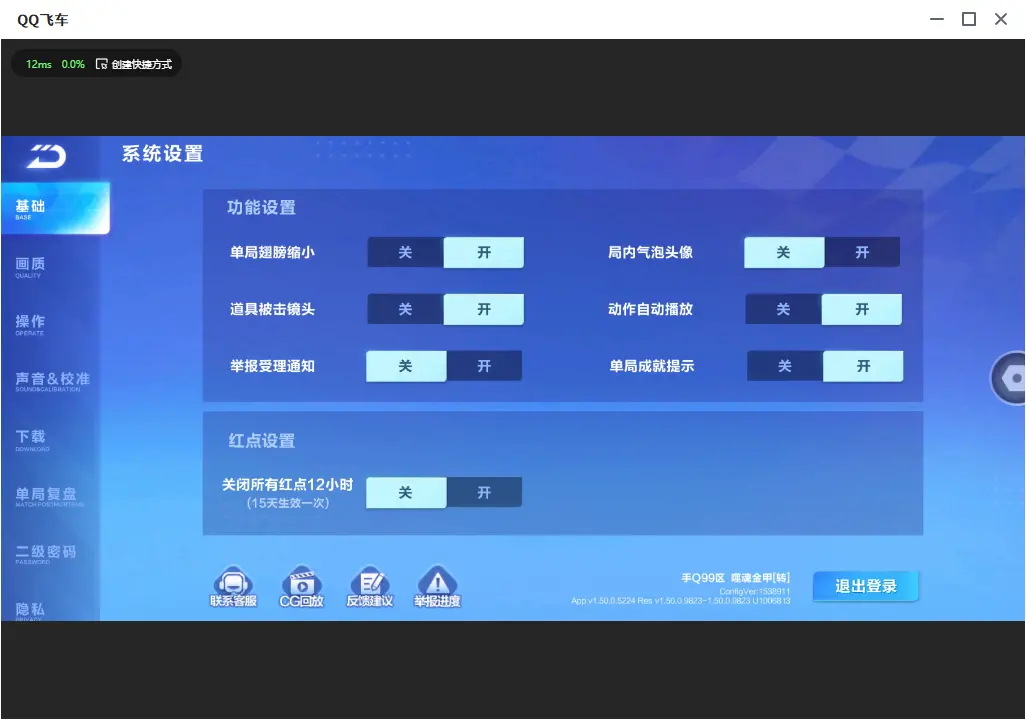The width and height of the screenshot is (1026, 720).
Task: Set 举报受理通知 to 关
Action: [406, 366]
